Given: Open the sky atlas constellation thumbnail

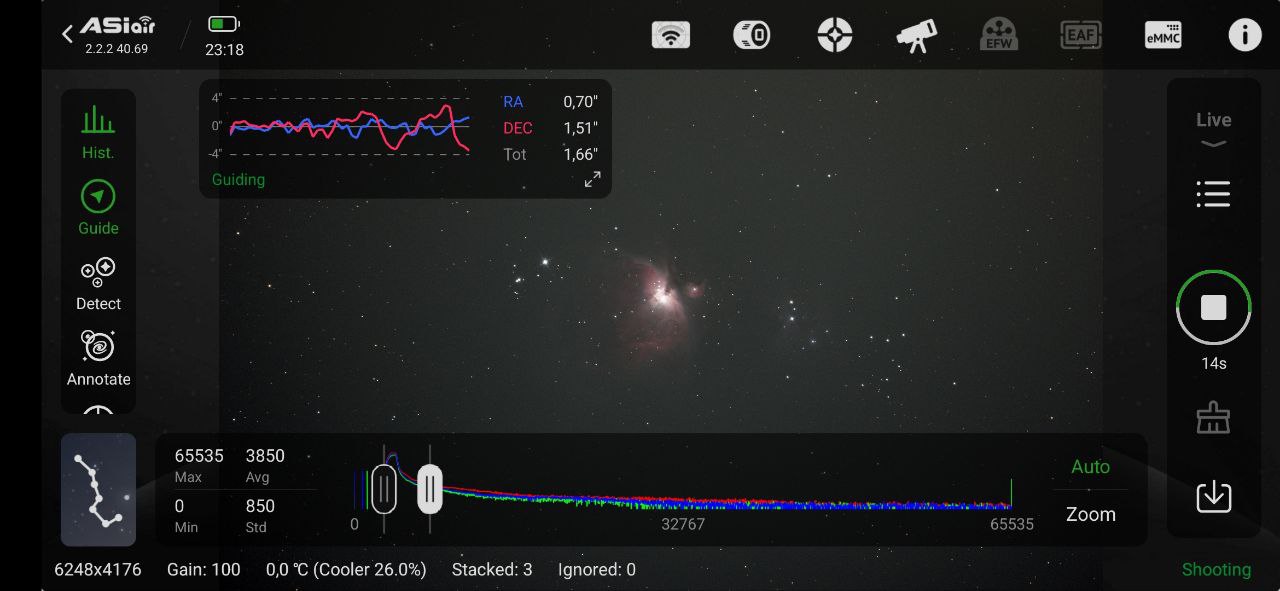Looking at the screenshot, I should click(x=98, y=489).
